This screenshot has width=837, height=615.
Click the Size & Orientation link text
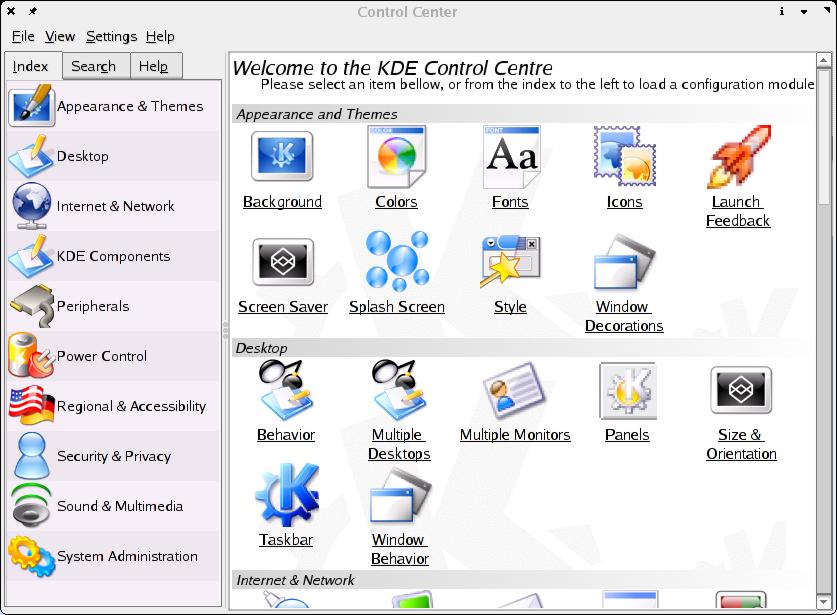tap(741, 444)
